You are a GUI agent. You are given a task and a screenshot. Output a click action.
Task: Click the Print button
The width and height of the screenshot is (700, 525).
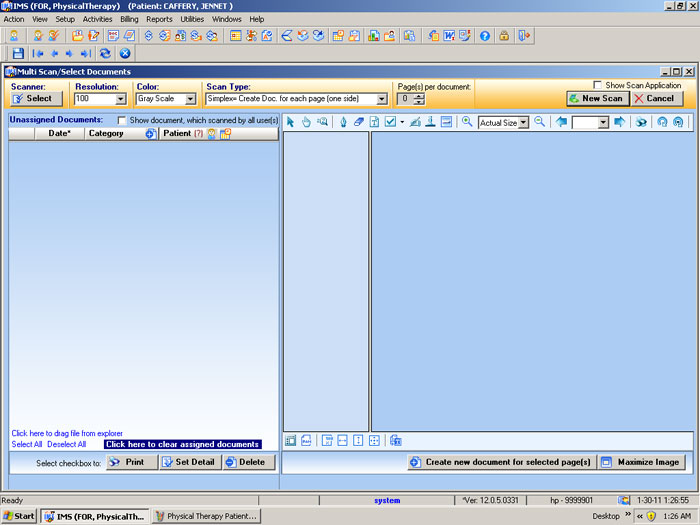(132, 462)
